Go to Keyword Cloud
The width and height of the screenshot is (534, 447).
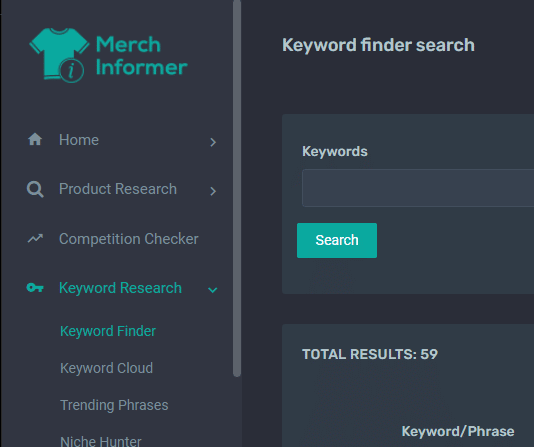(x=107, y=368)
